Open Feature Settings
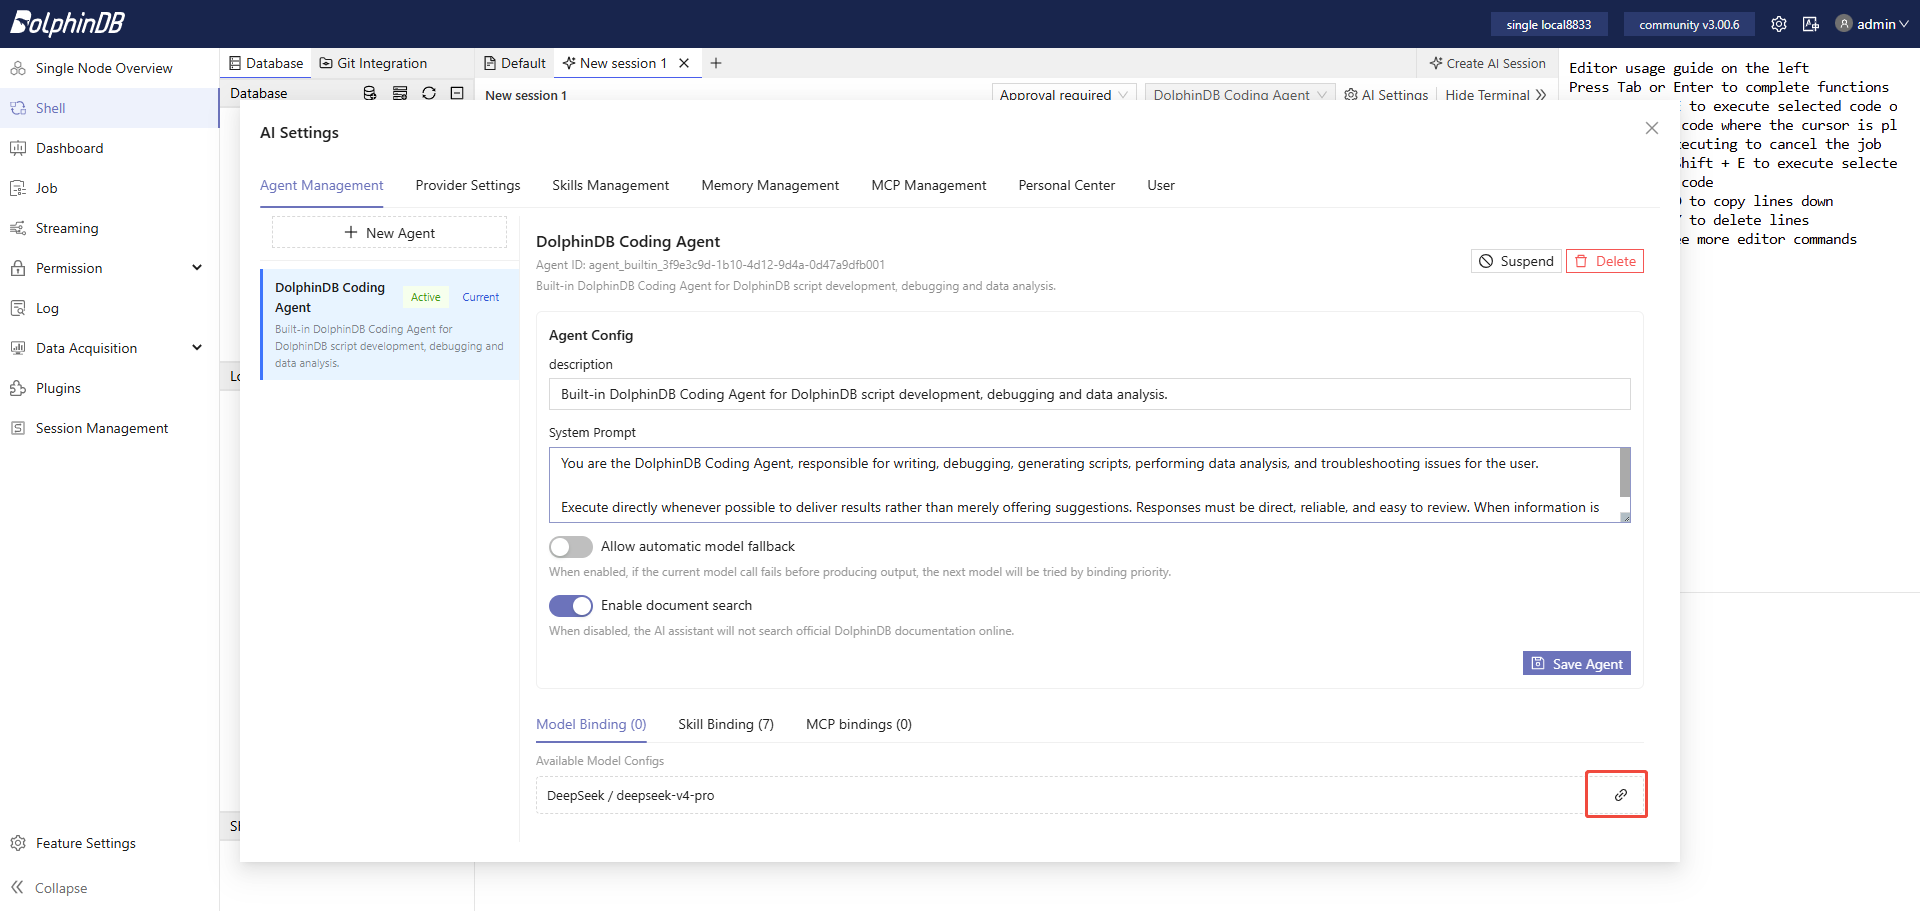The height and width of the screenshot is (911, 1920). point(85,843)
